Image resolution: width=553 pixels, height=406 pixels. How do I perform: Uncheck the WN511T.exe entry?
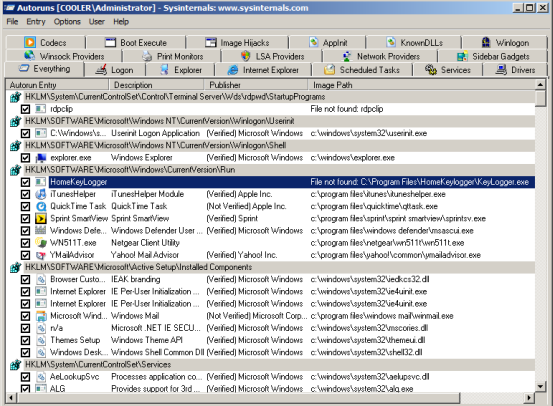click(25, 243)
